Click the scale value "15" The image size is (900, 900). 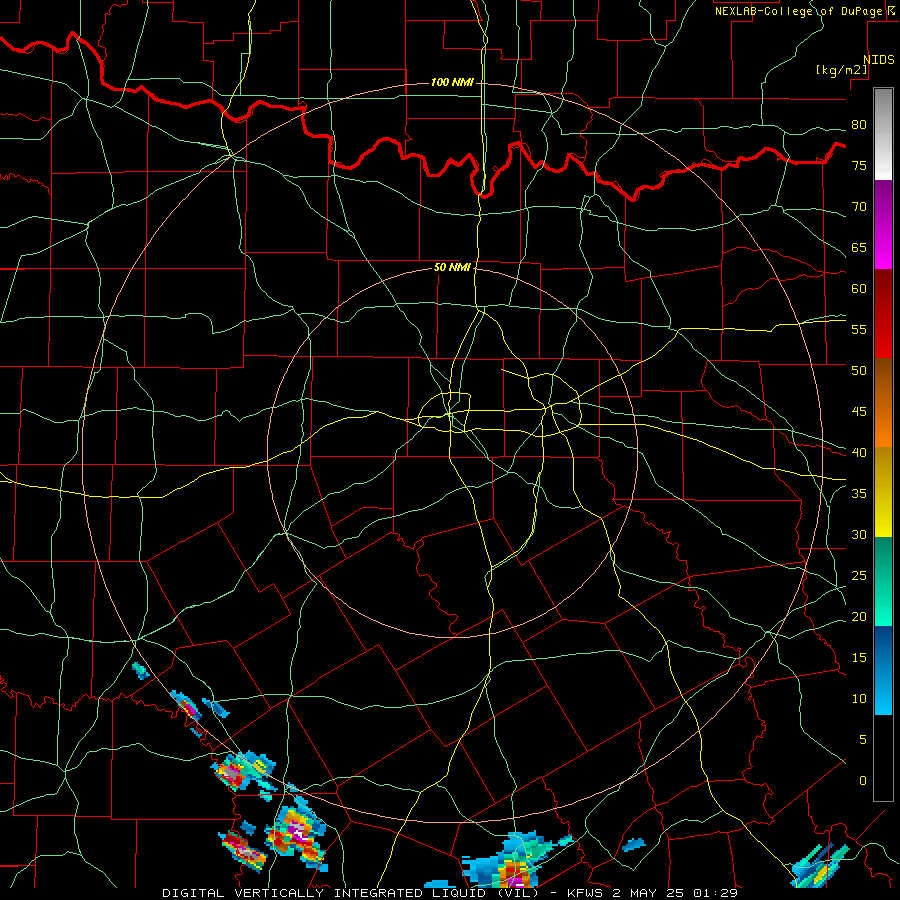[x=859, y=657]
